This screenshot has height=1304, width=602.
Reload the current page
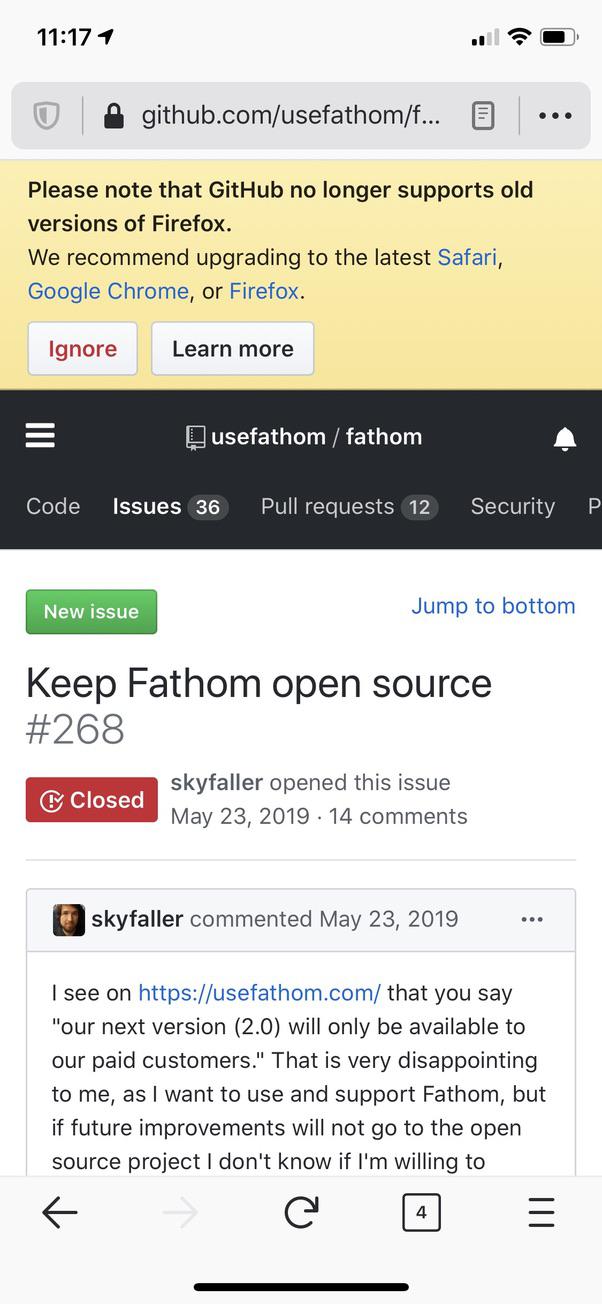click(x=301, y=1212)
